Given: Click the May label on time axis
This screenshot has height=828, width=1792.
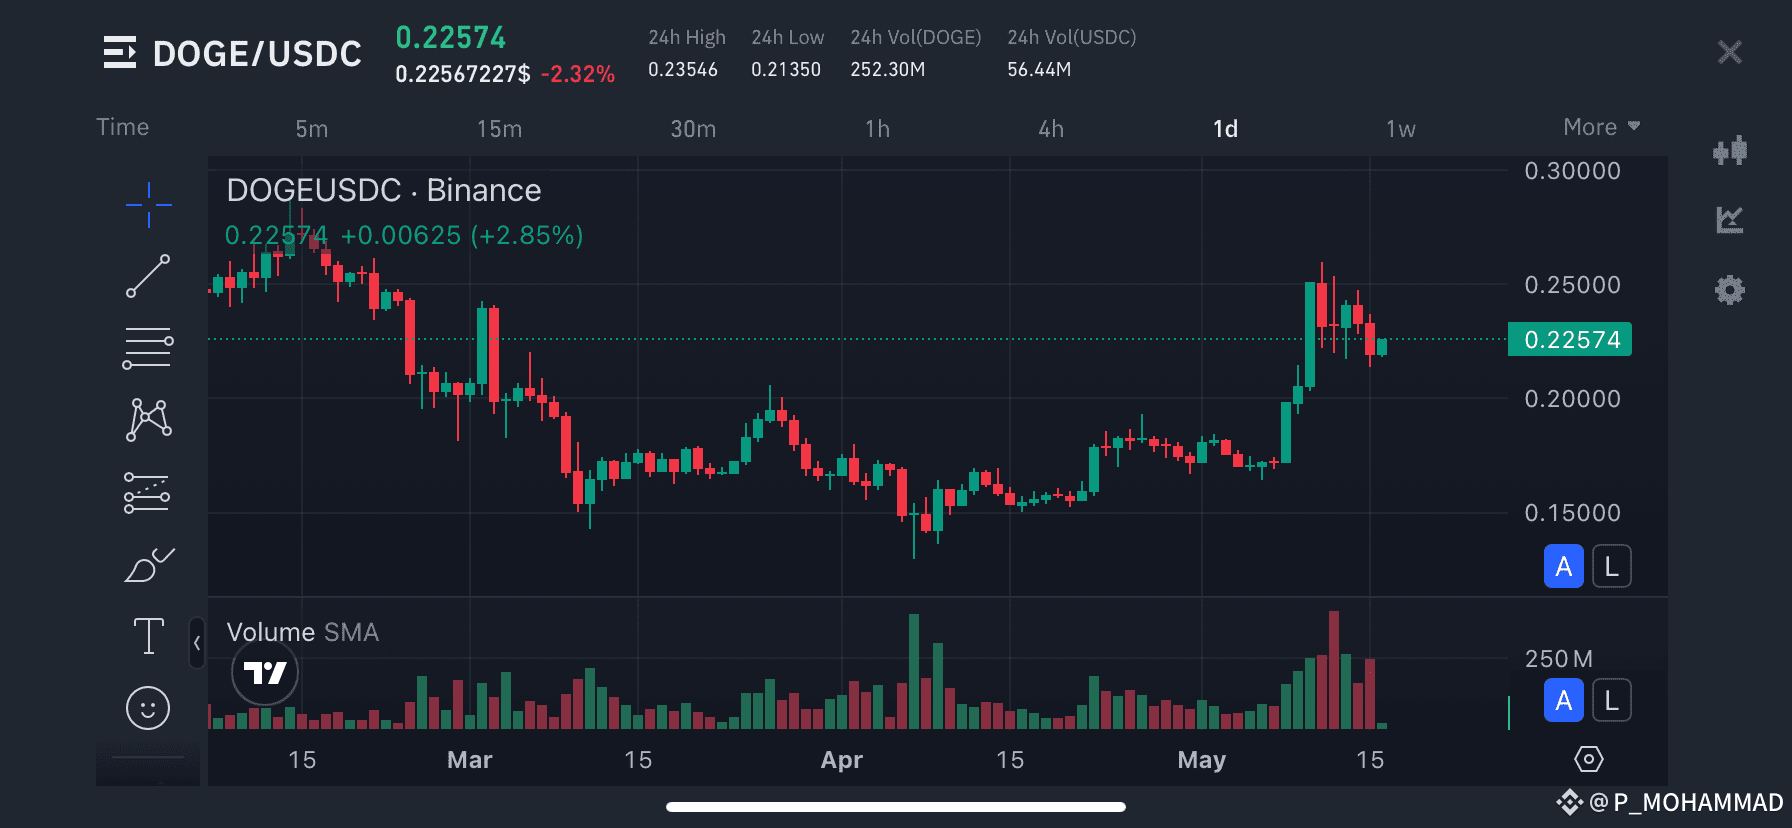Looking at the screenshot, I should point(1202,760).
